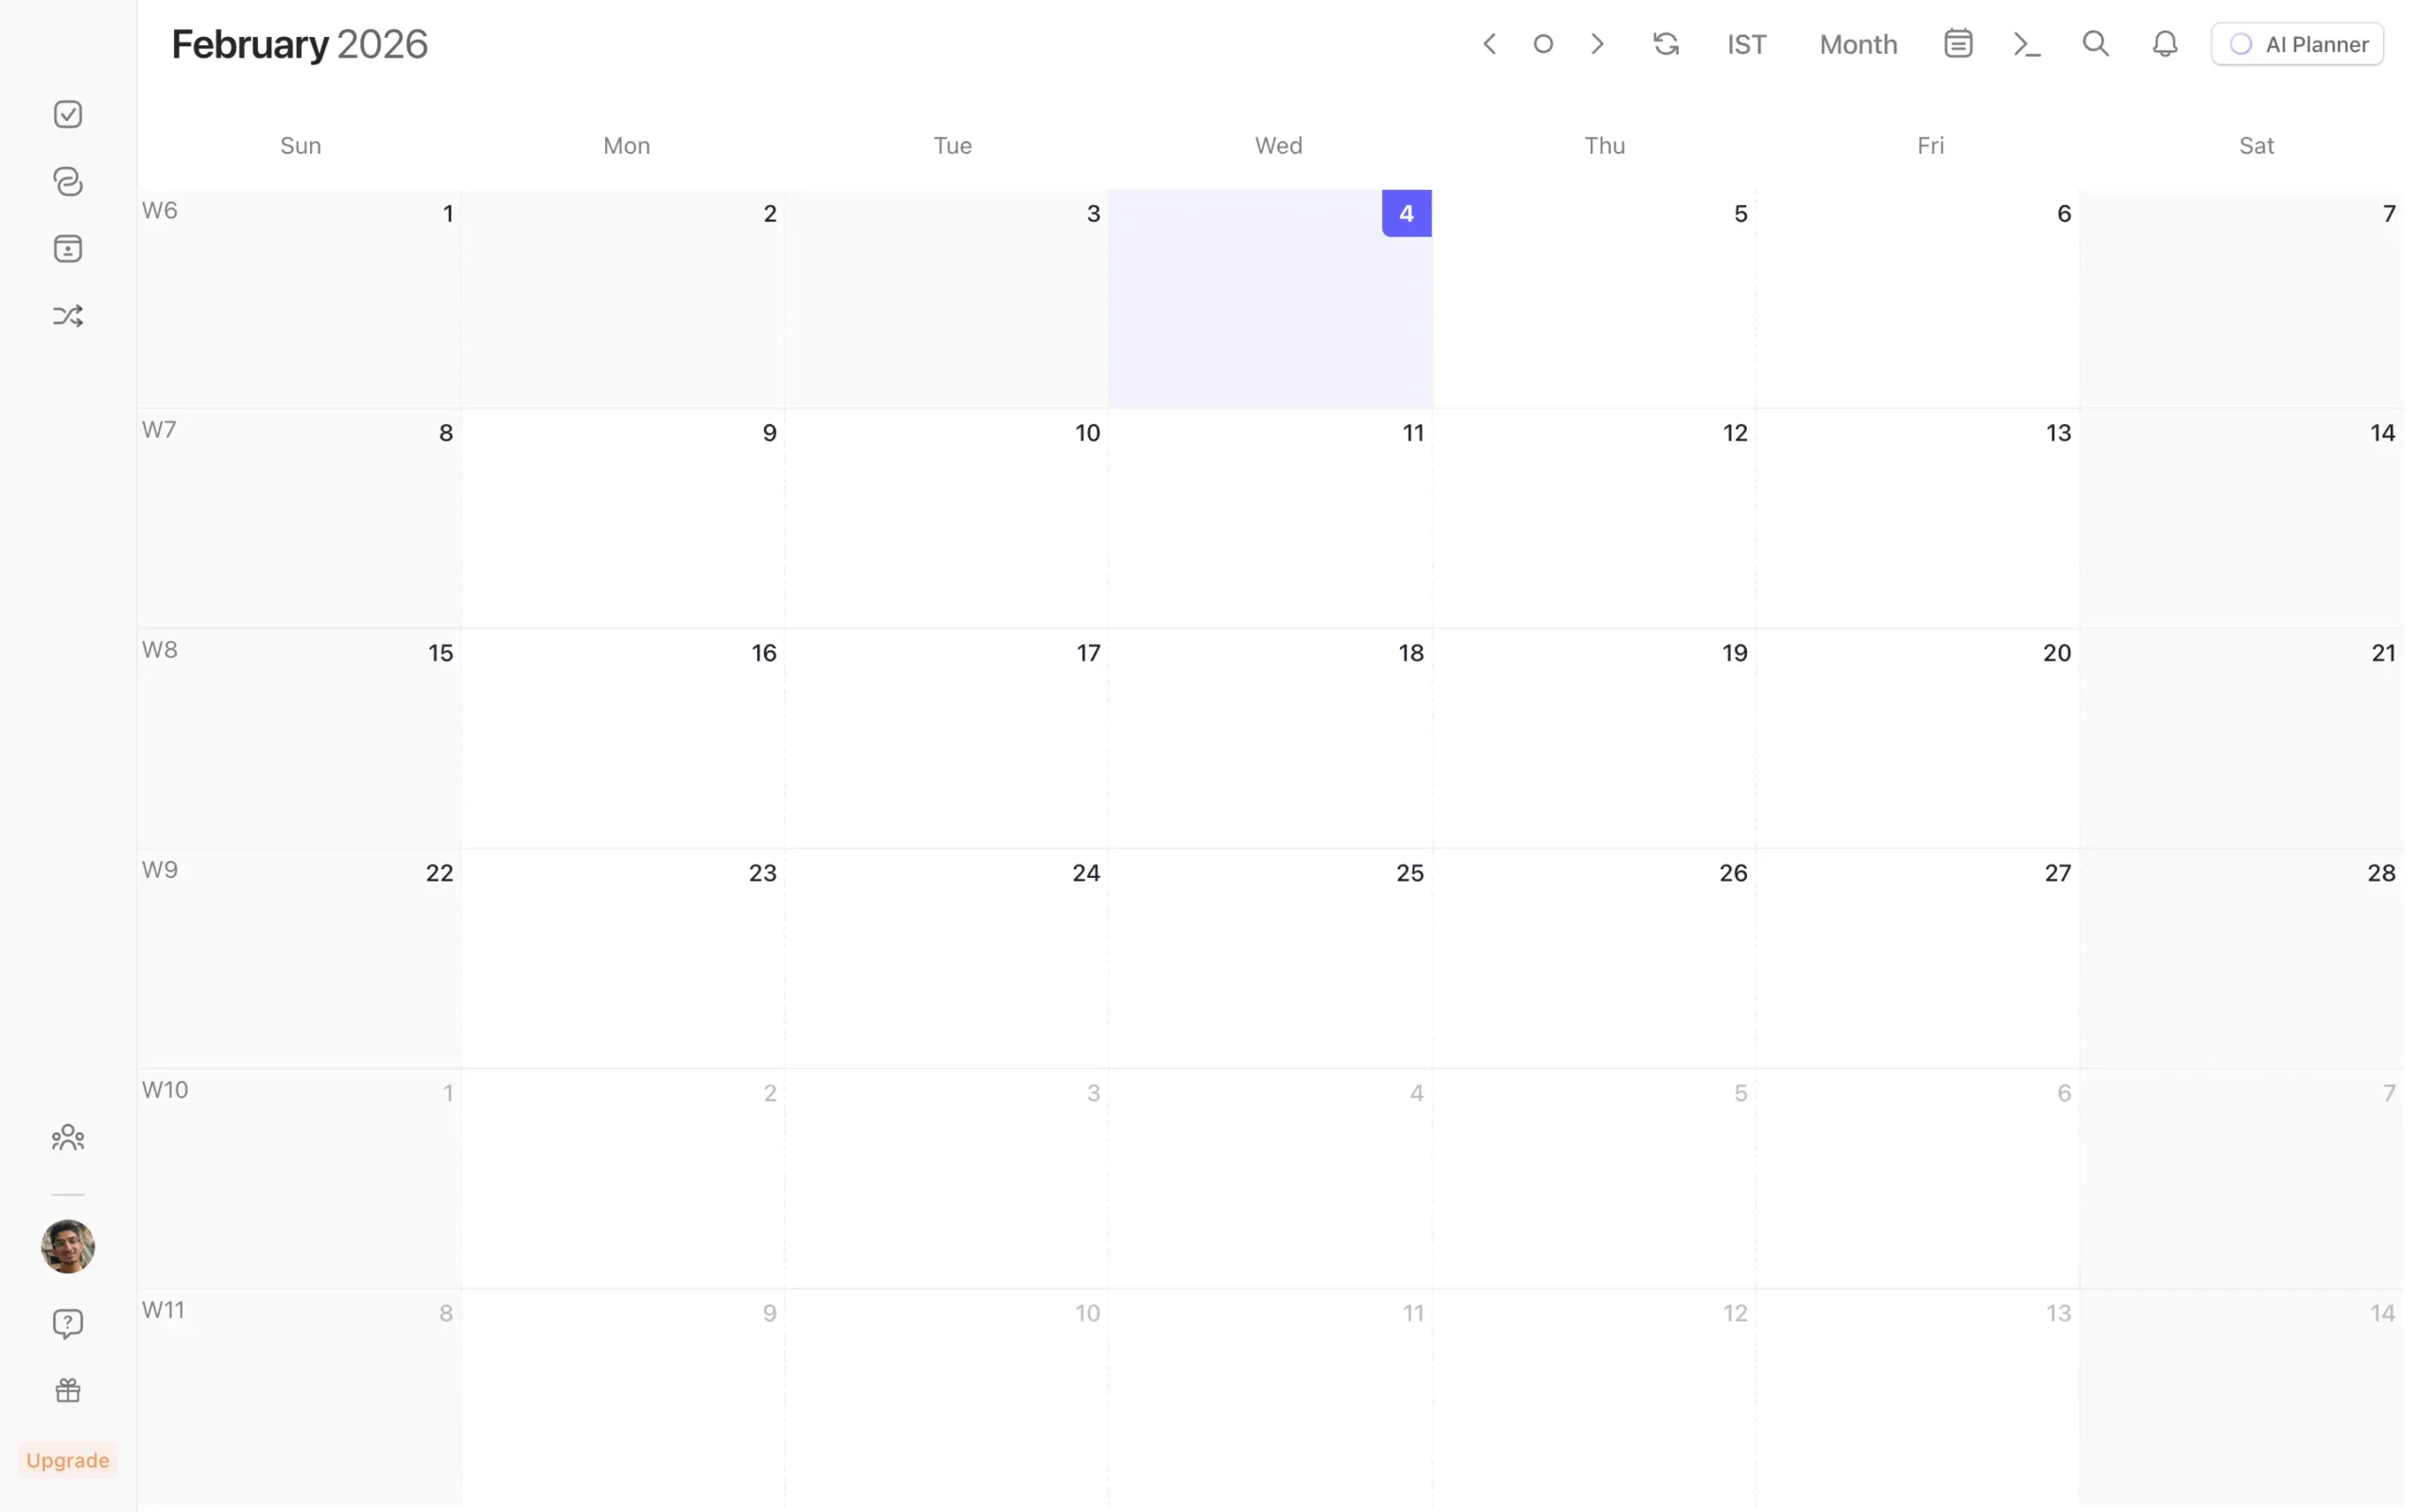Sync calendars with the refresh icon
Viewport: 2420px width, 1512px height.
(1665, 43)
